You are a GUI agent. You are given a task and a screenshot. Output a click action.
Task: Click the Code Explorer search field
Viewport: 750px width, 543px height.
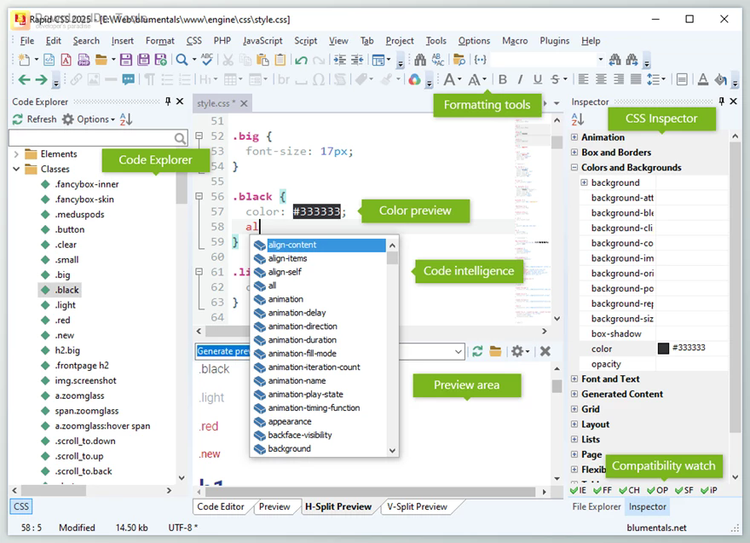click(x=98, y=138)
